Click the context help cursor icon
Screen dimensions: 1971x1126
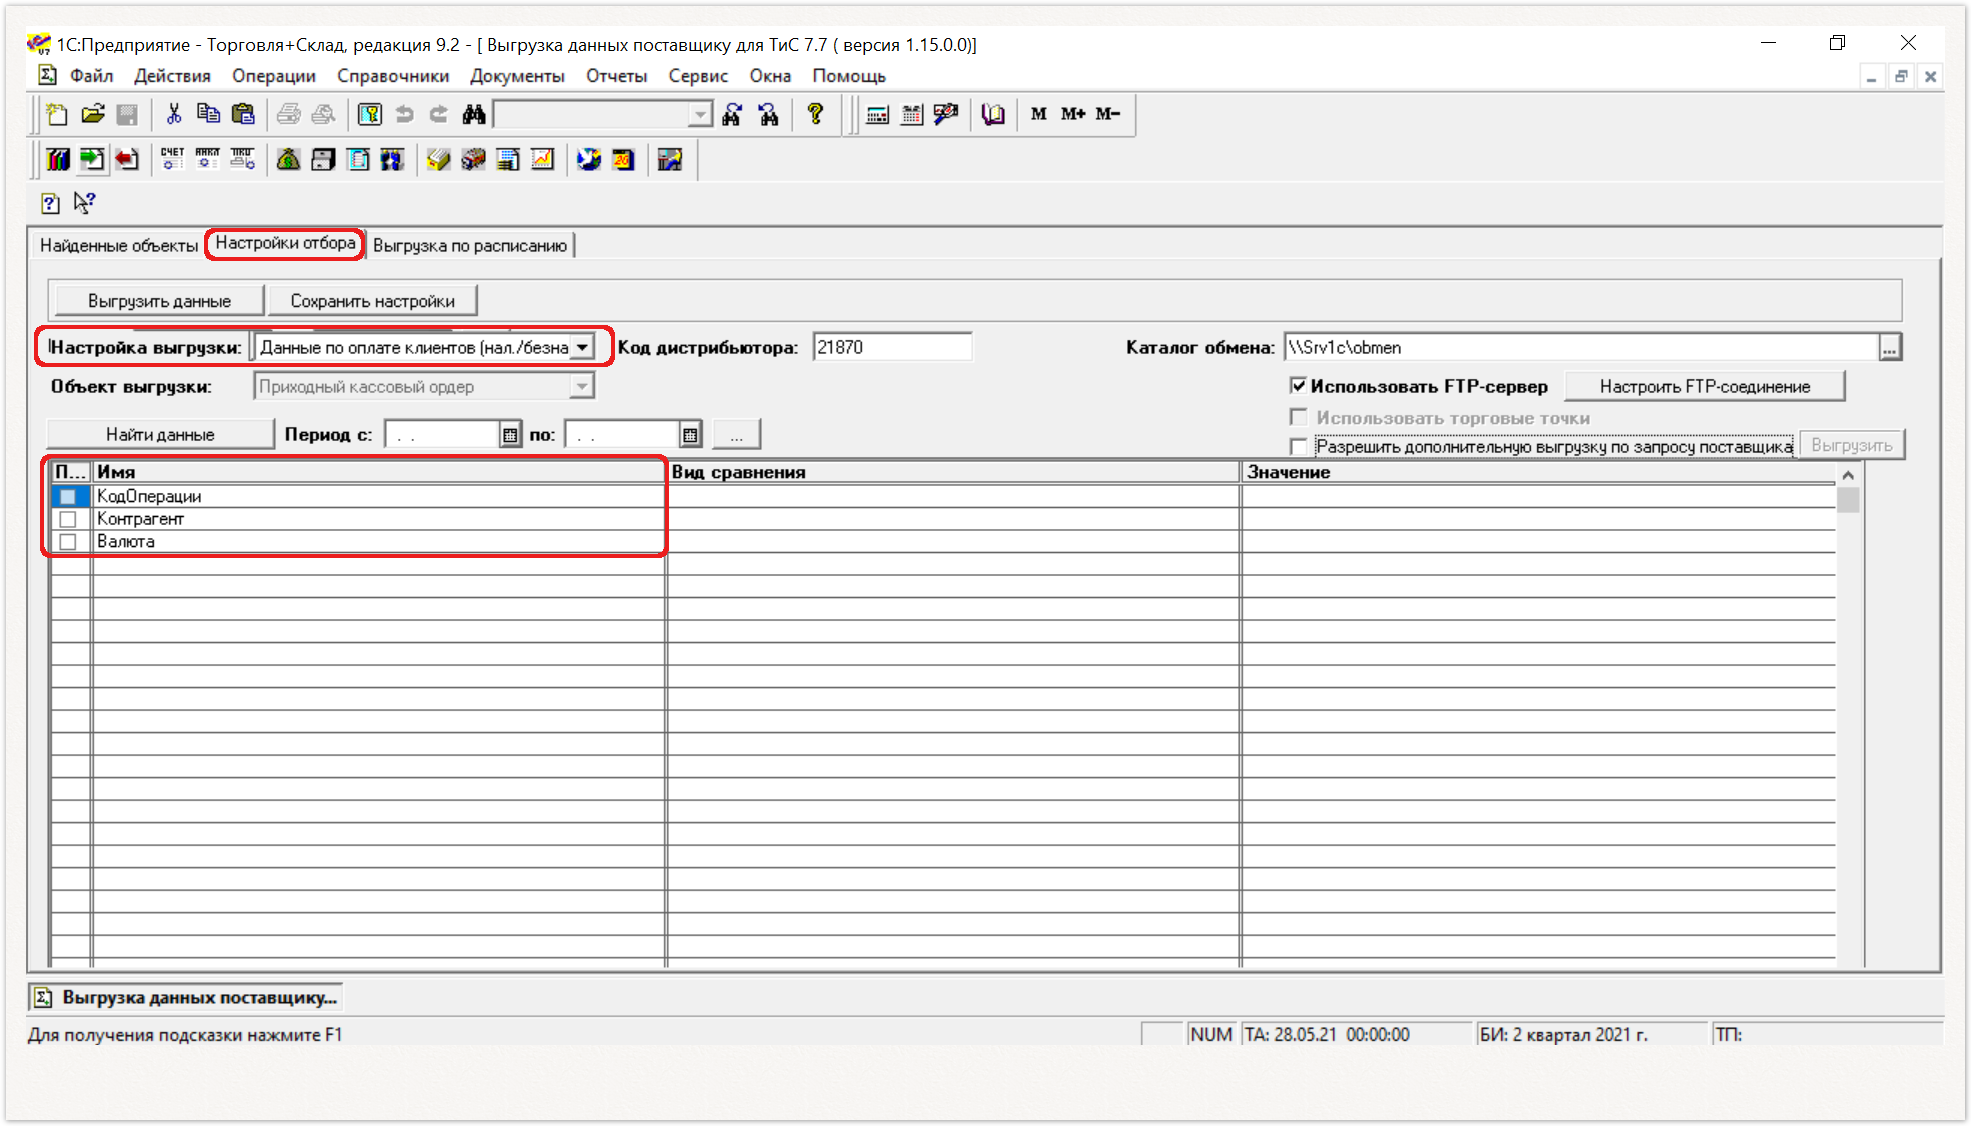coord(85,203)
